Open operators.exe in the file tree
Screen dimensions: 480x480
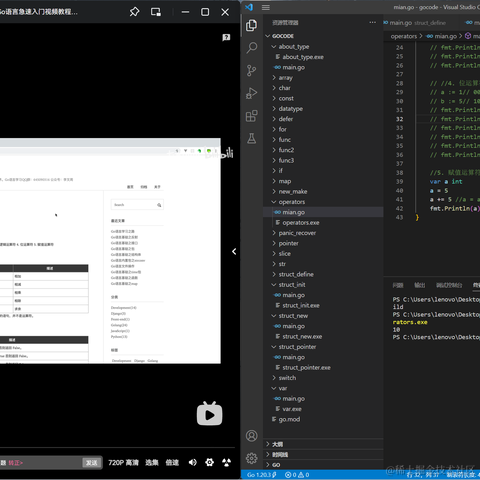click(x=301, y=222)
